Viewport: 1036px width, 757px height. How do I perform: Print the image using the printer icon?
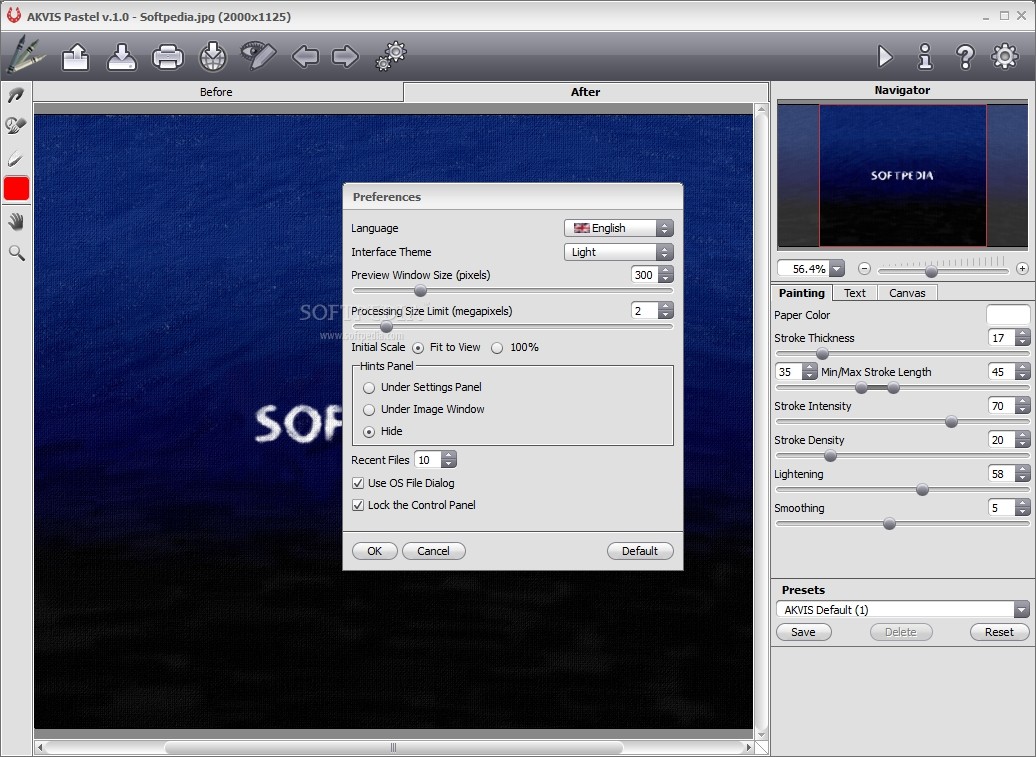click(x=167, y=57)
